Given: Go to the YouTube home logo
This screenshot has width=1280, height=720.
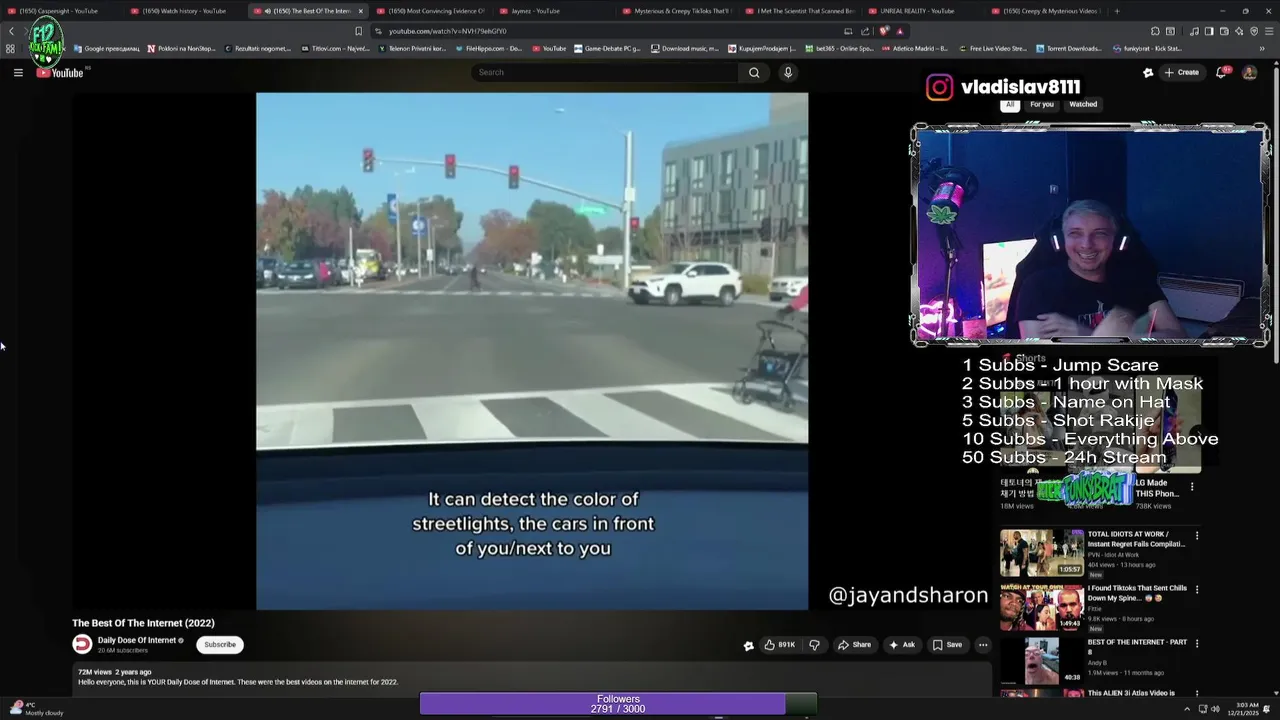Looking at the screenshot, I should 60,72.
